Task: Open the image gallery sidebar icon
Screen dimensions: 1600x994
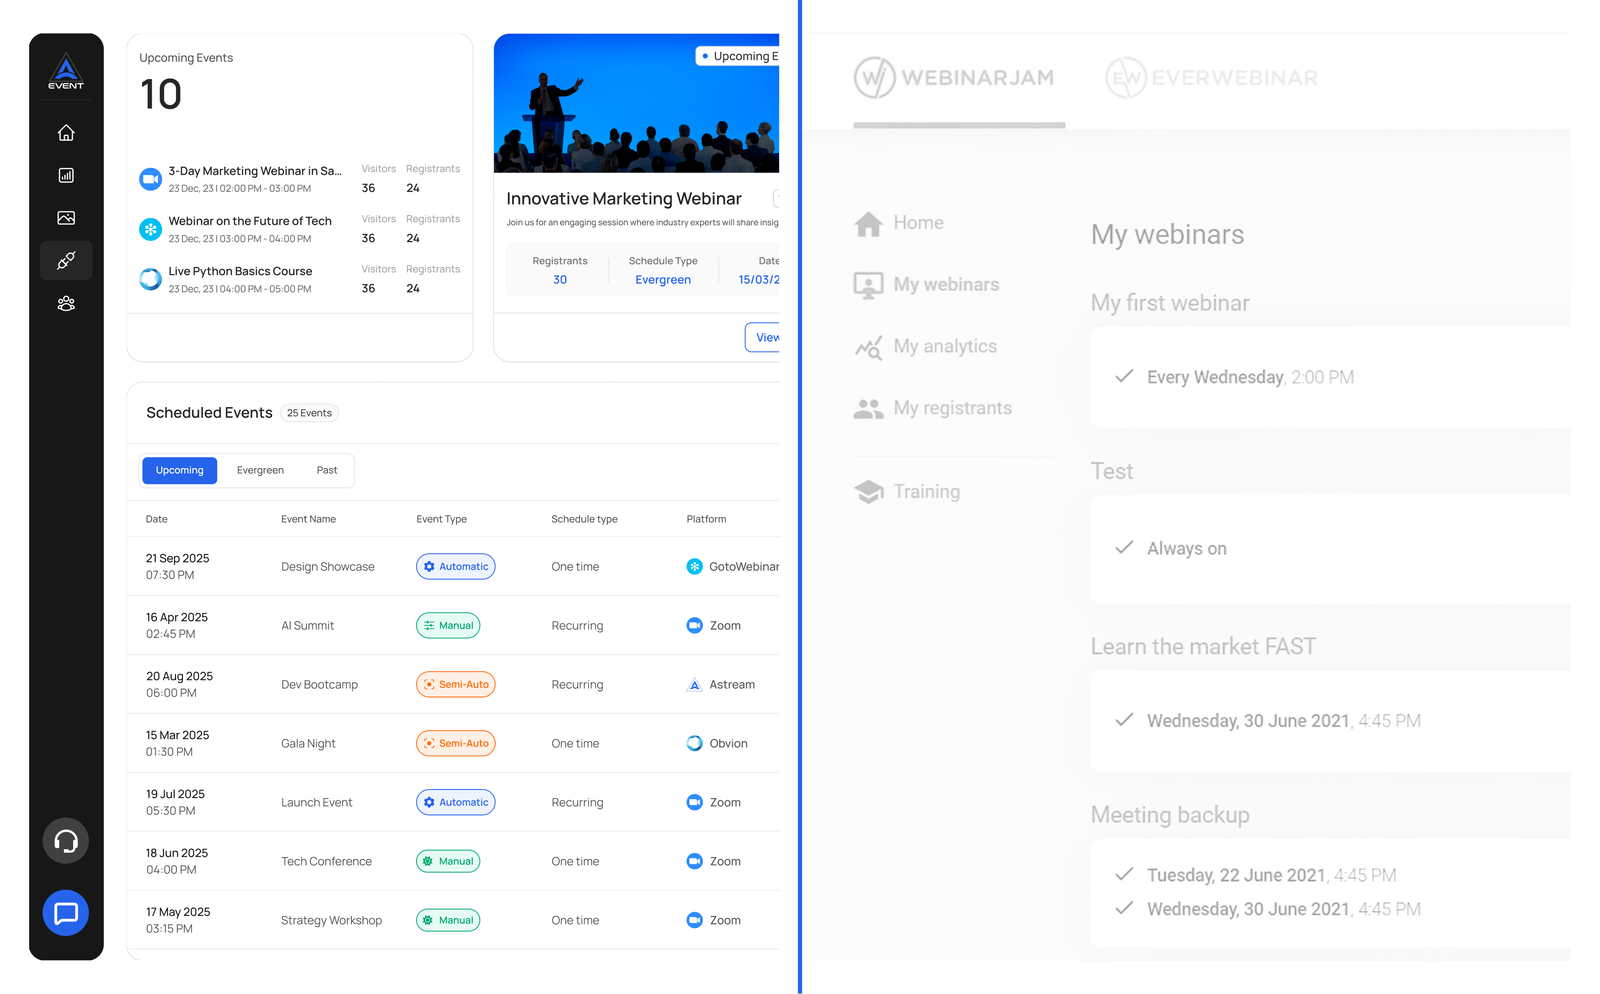Action: 66,218
